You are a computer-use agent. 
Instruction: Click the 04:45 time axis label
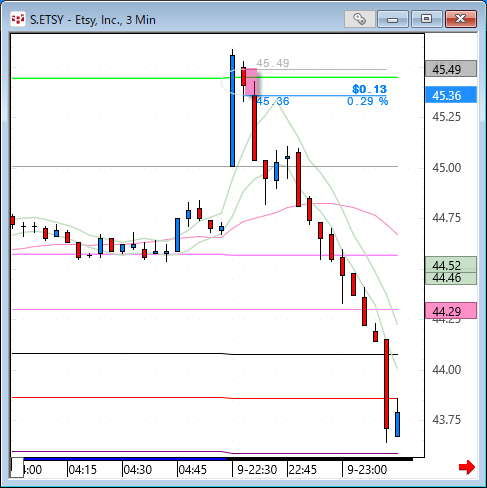point(192,470)
